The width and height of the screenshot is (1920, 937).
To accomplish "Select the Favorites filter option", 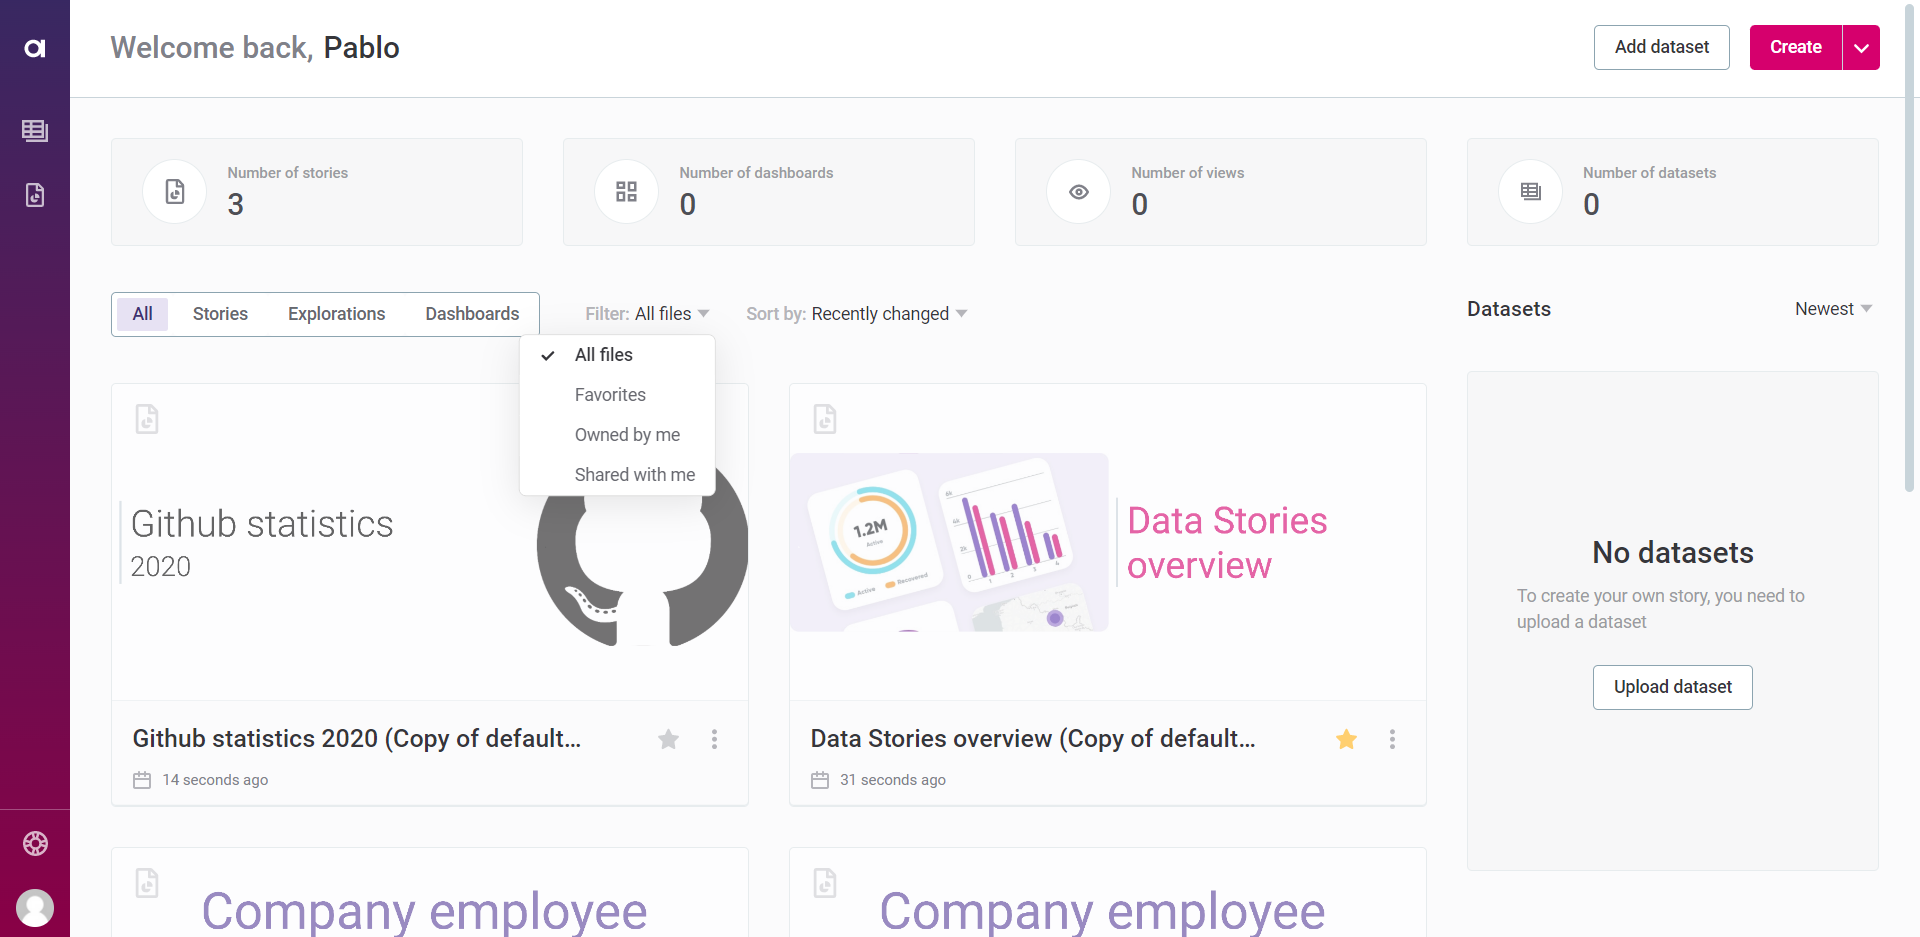I will coord(610,394).
